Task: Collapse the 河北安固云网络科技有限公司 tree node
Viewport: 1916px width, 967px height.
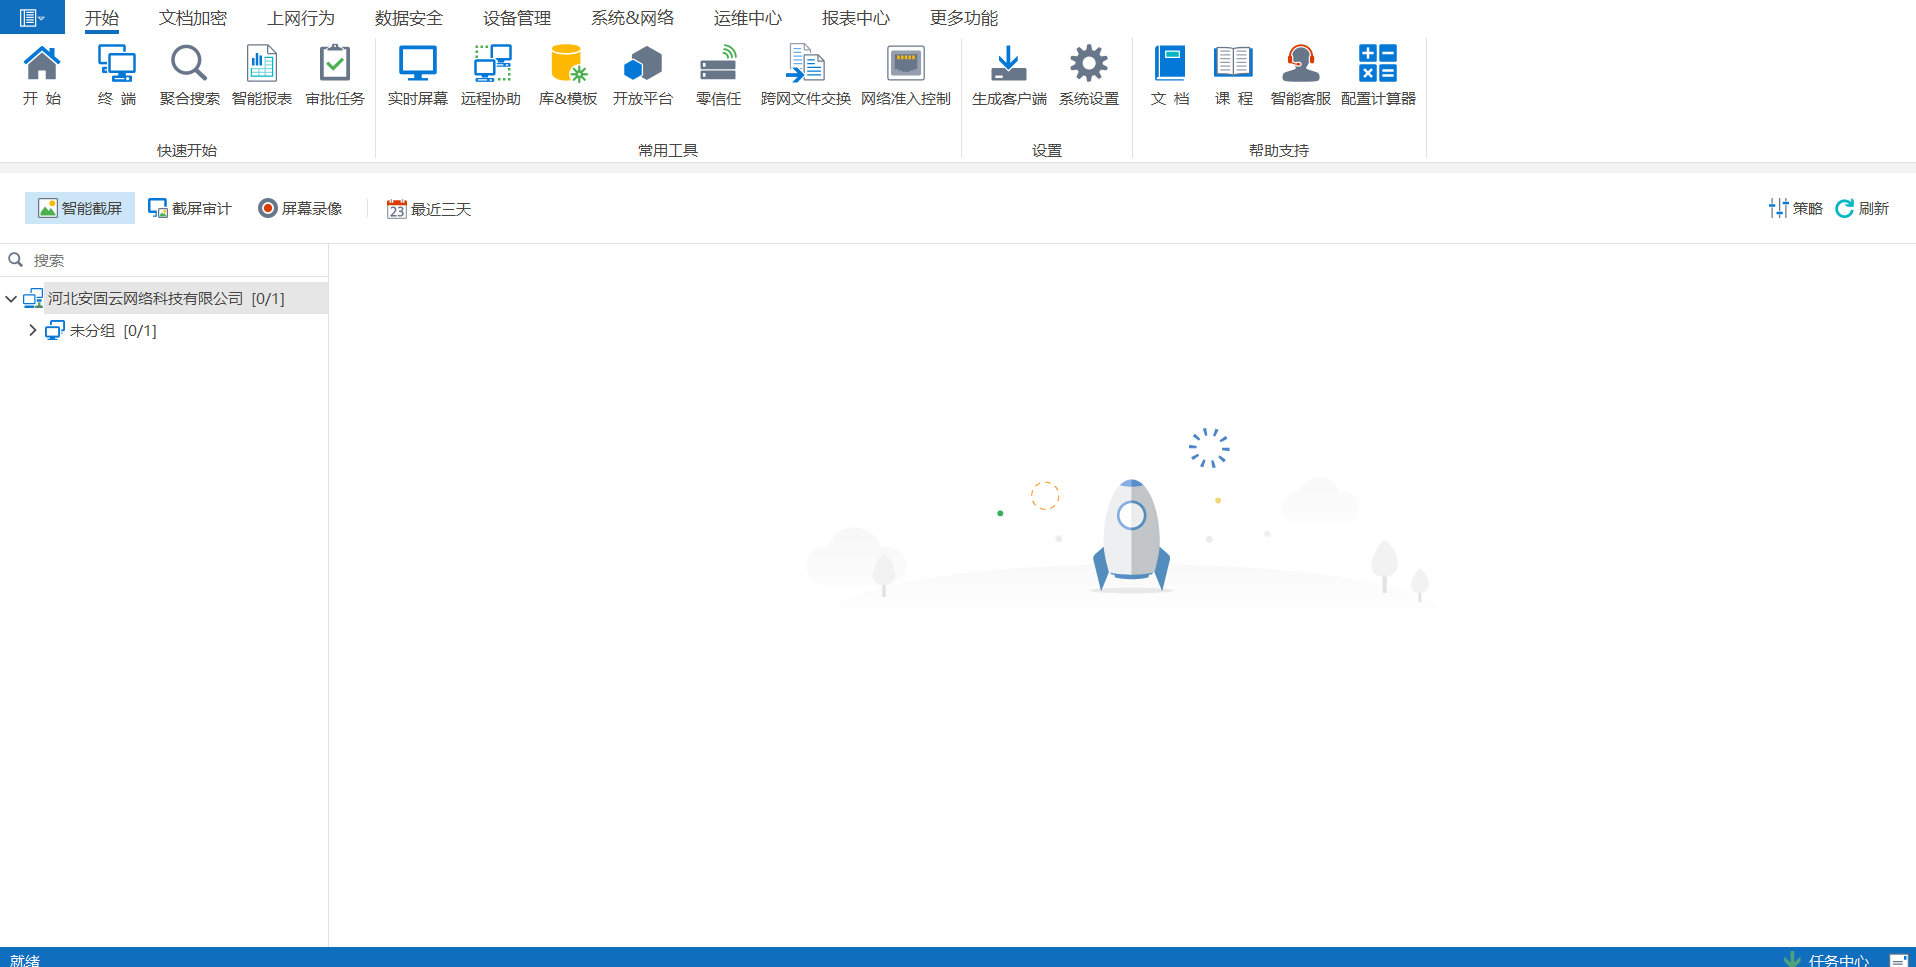Action: click(11, 299)
